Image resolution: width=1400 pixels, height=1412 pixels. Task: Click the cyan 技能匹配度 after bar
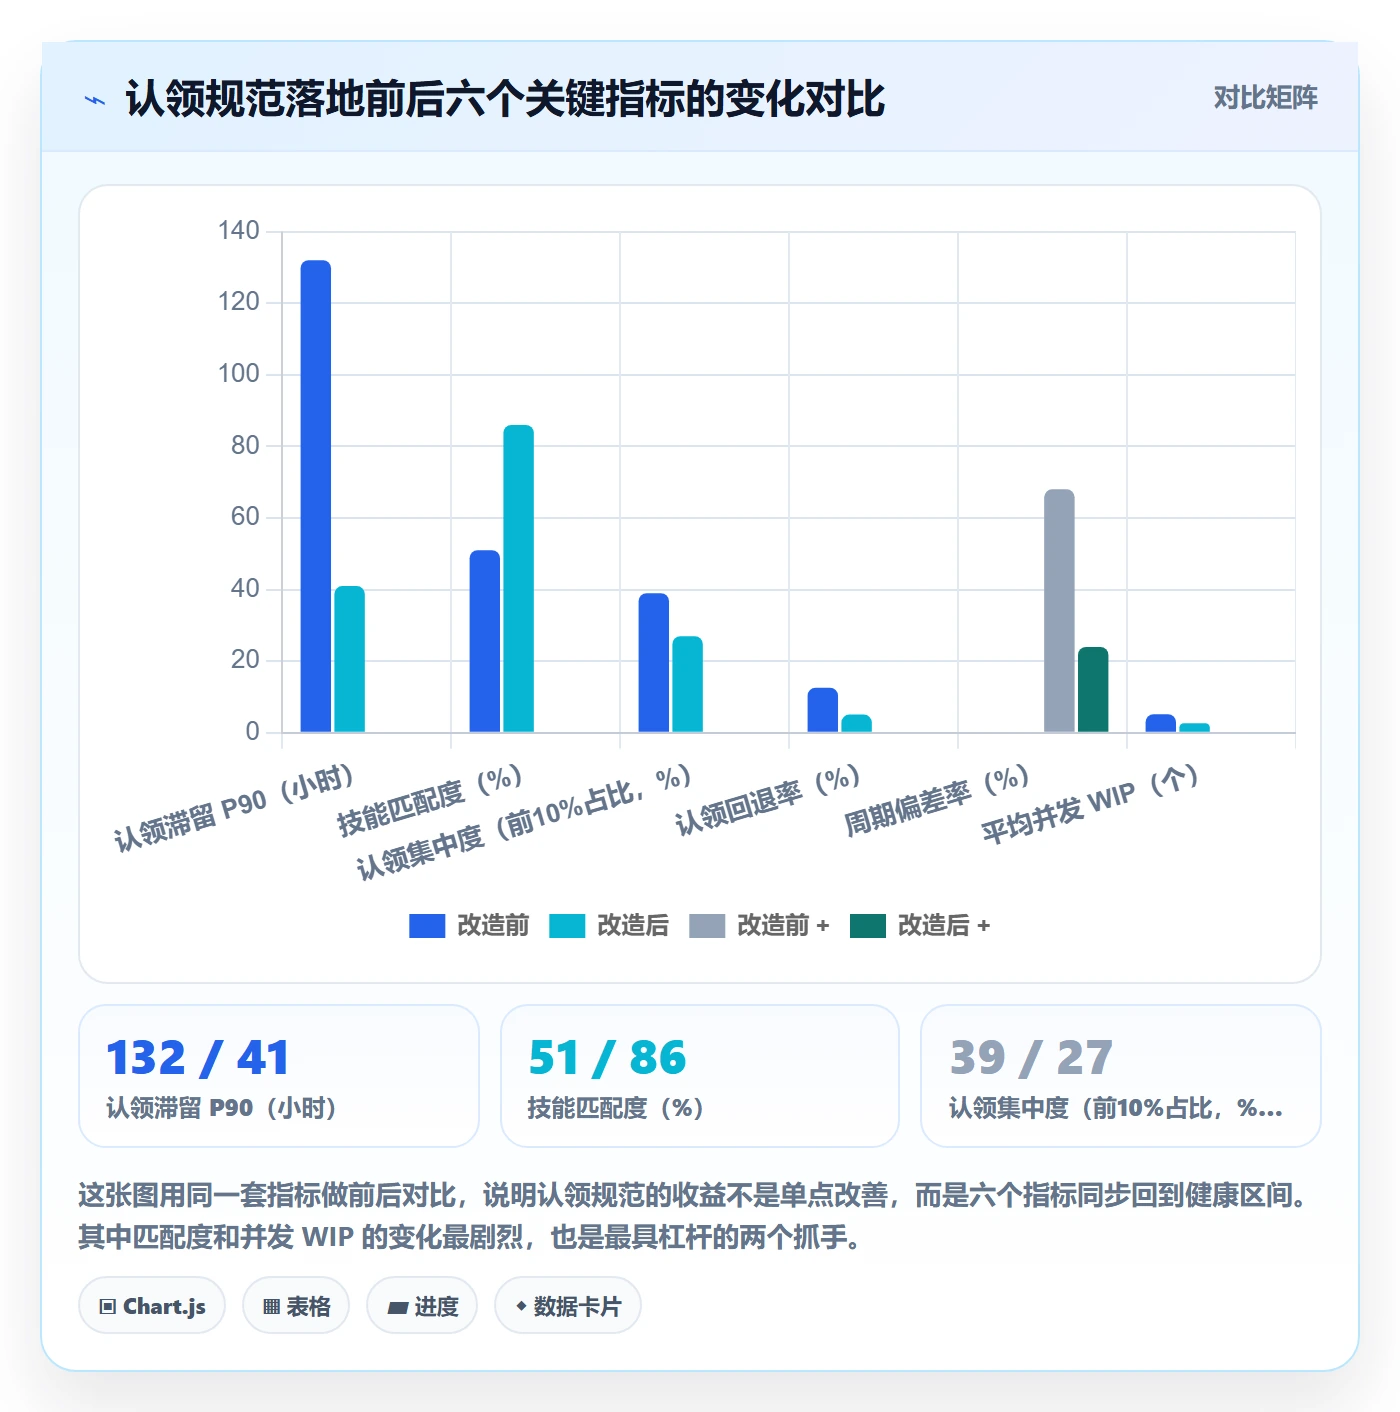(518, 578)
